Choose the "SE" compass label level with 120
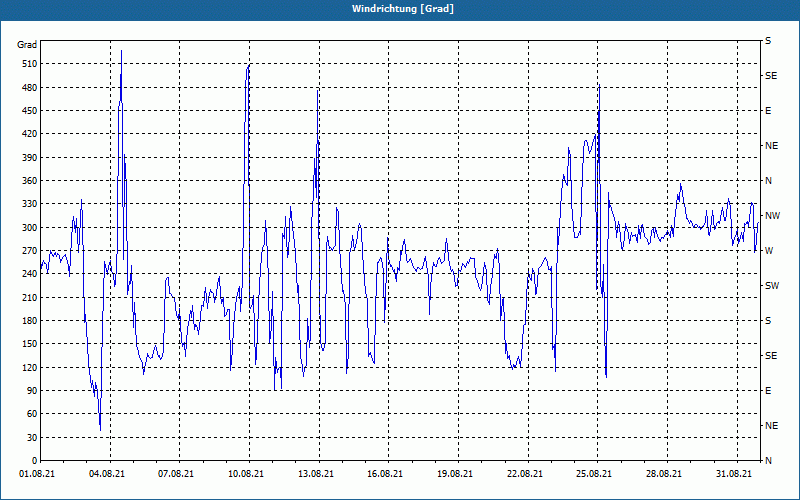 point(771,356)
